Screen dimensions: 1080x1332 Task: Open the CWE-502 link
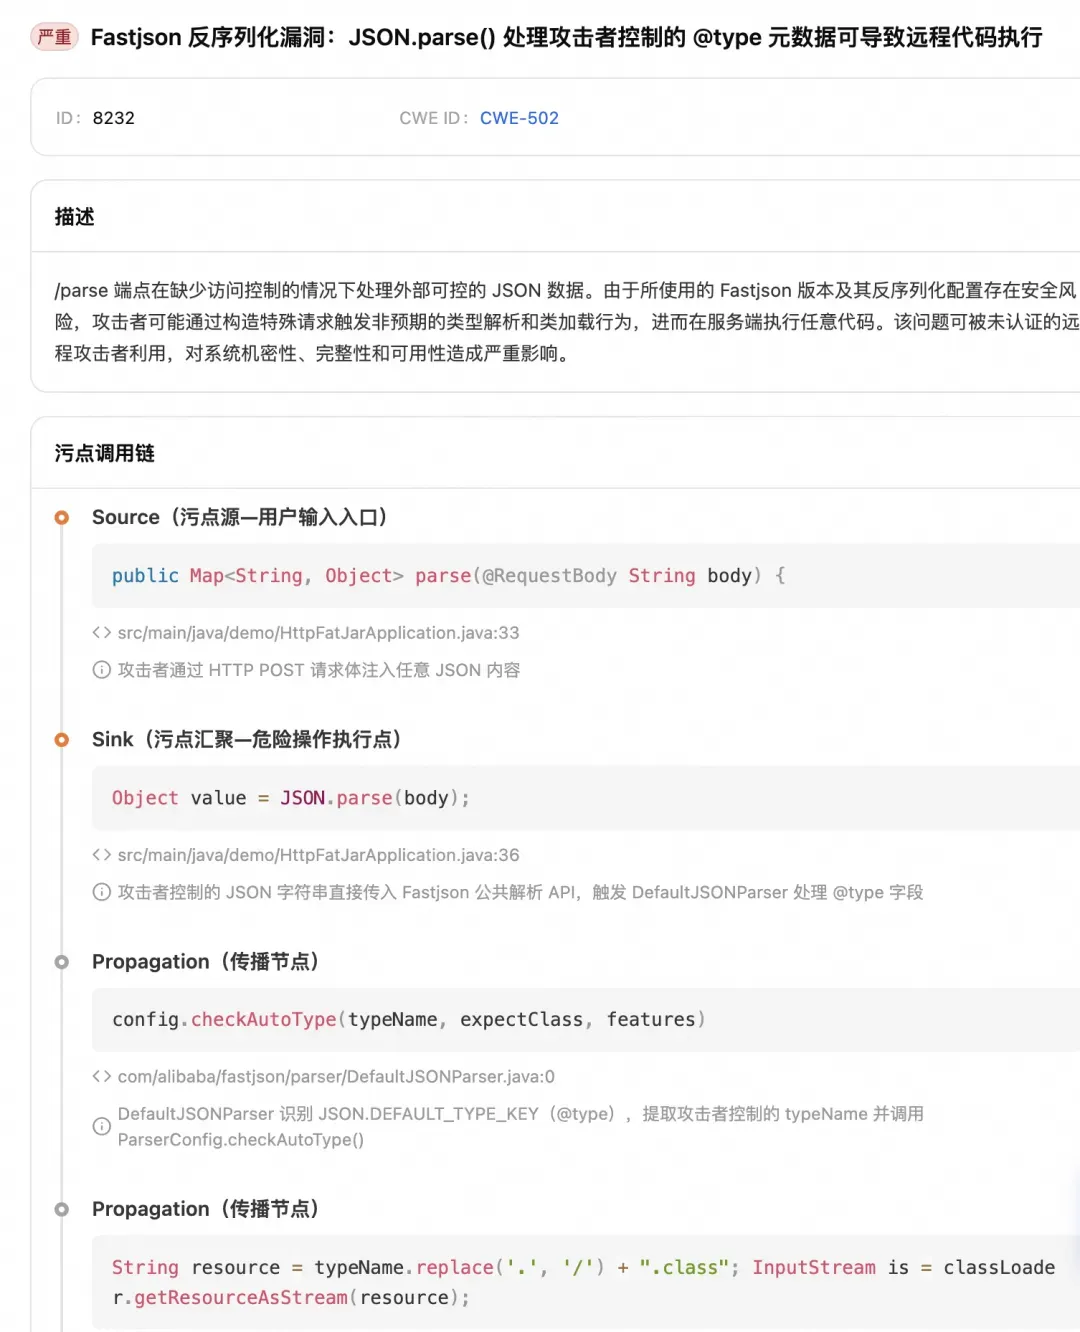click(x=519, y=118)
